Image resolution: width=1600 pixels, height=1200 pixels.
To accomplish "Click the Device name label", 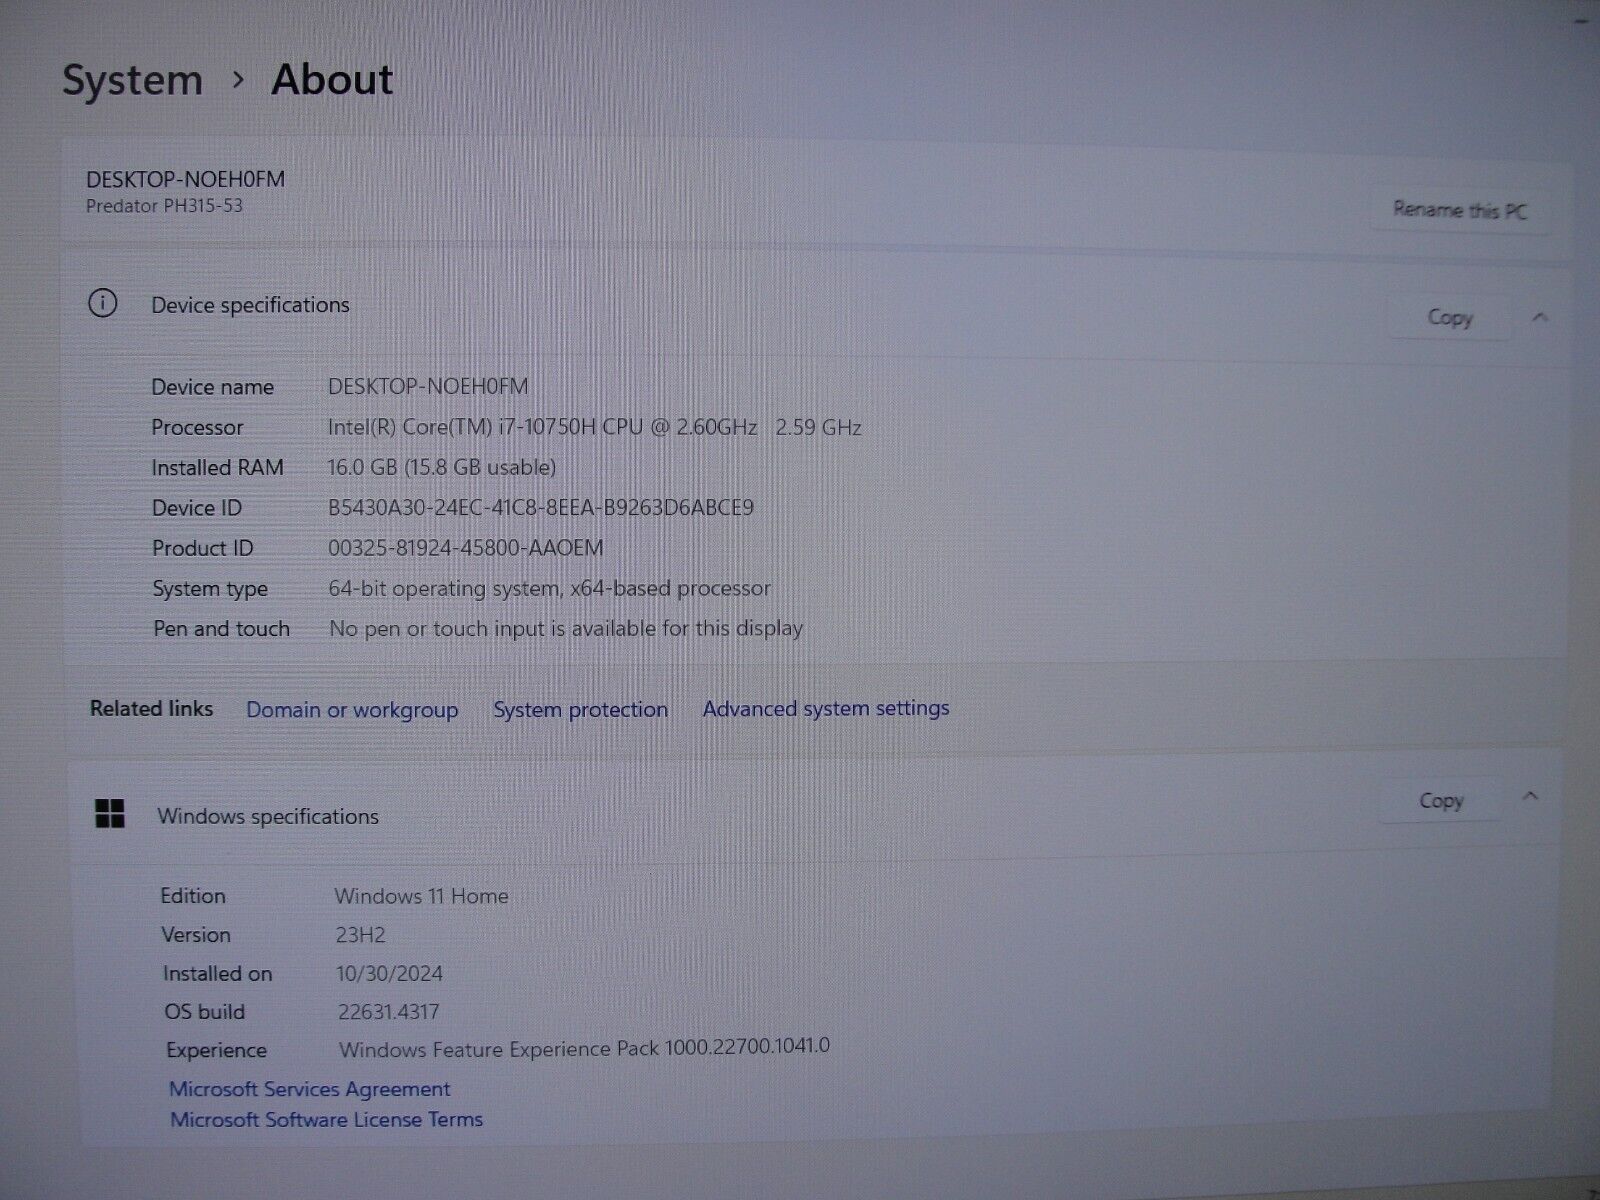I will click(212, 387).
